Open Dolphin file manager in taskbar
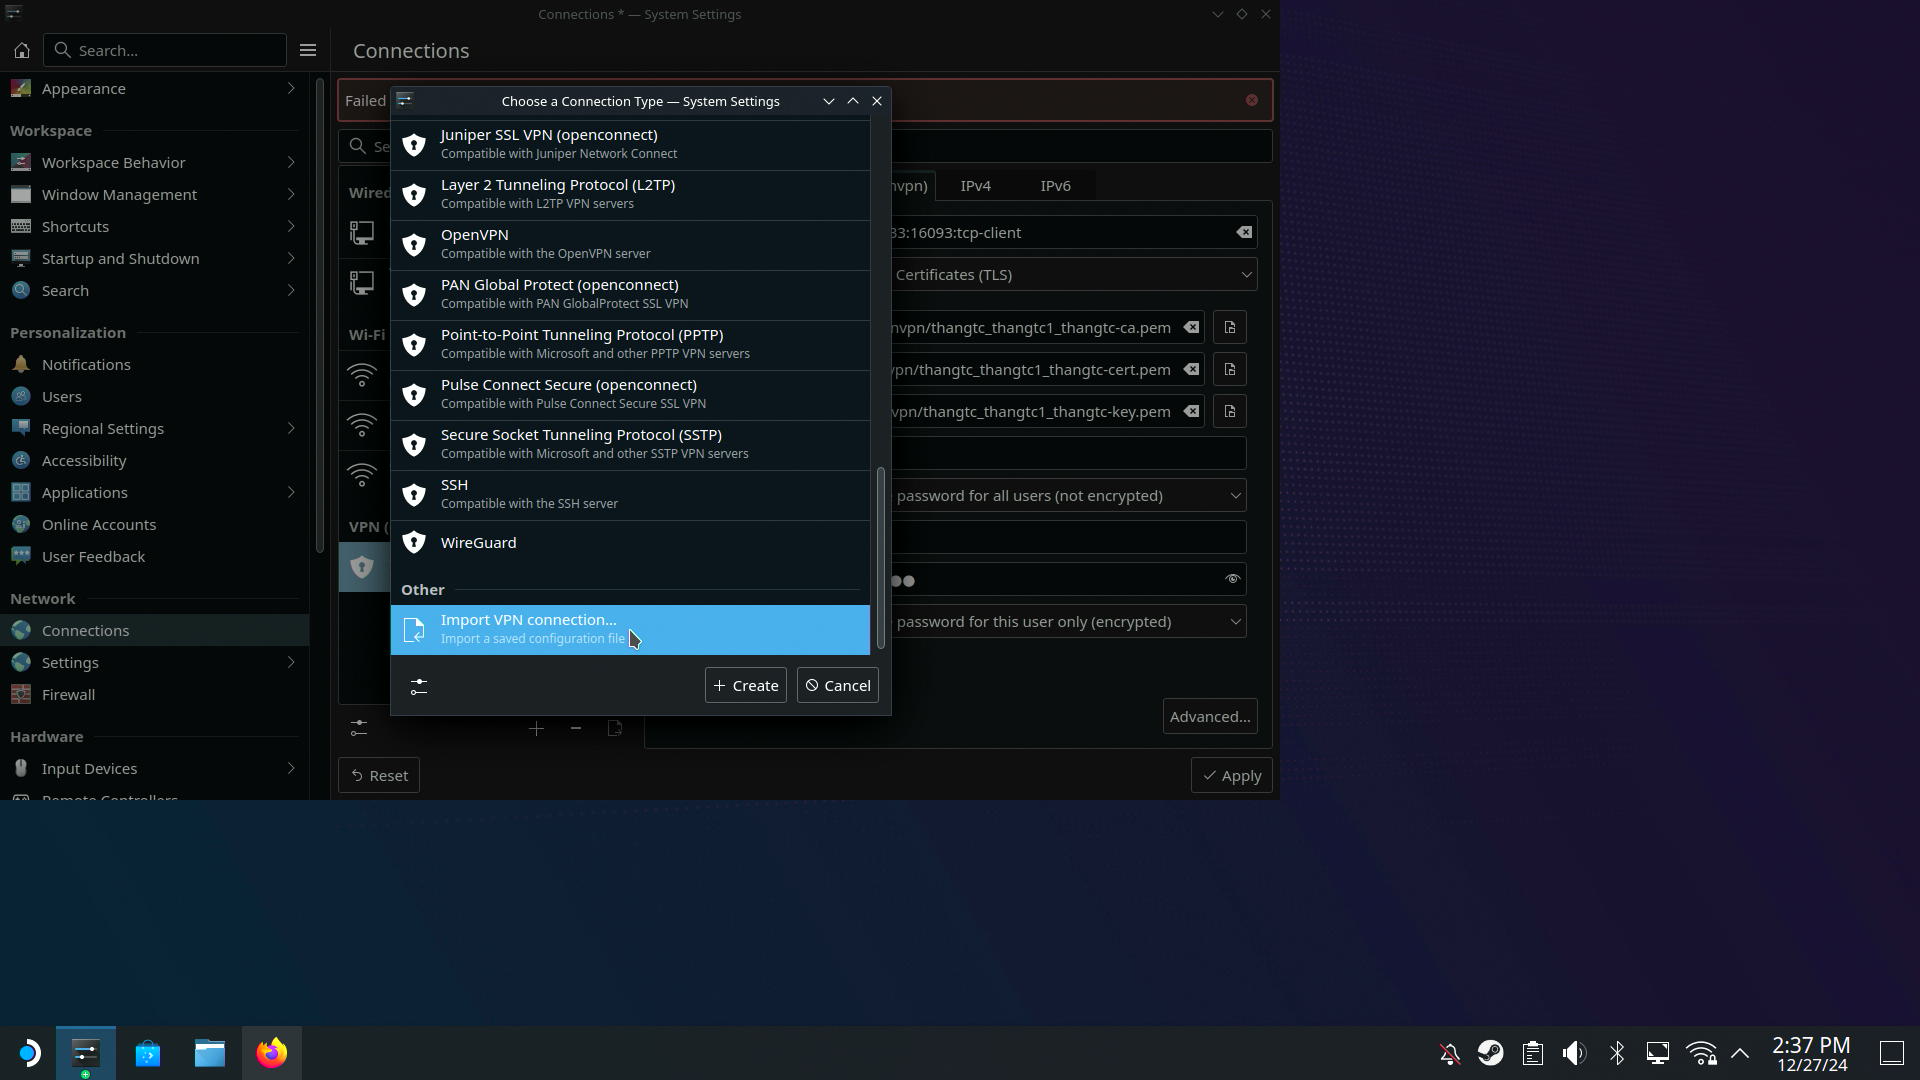This screenshot has width=1920, height=1080. click(x=209, y=1053)
